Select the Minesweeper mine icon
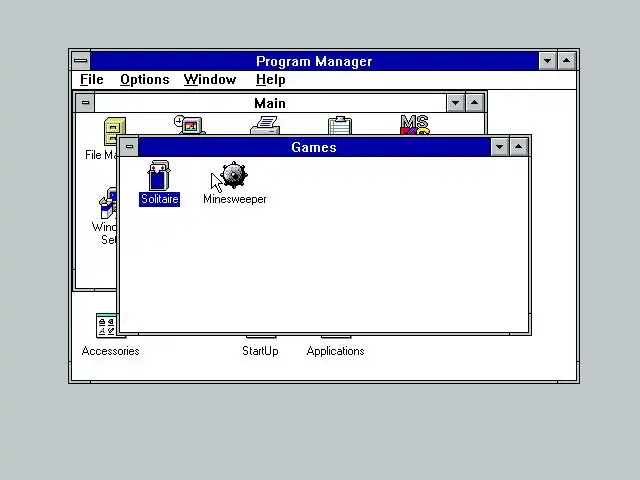This screenshot has height=480, width=640. (x=234, y=175)
